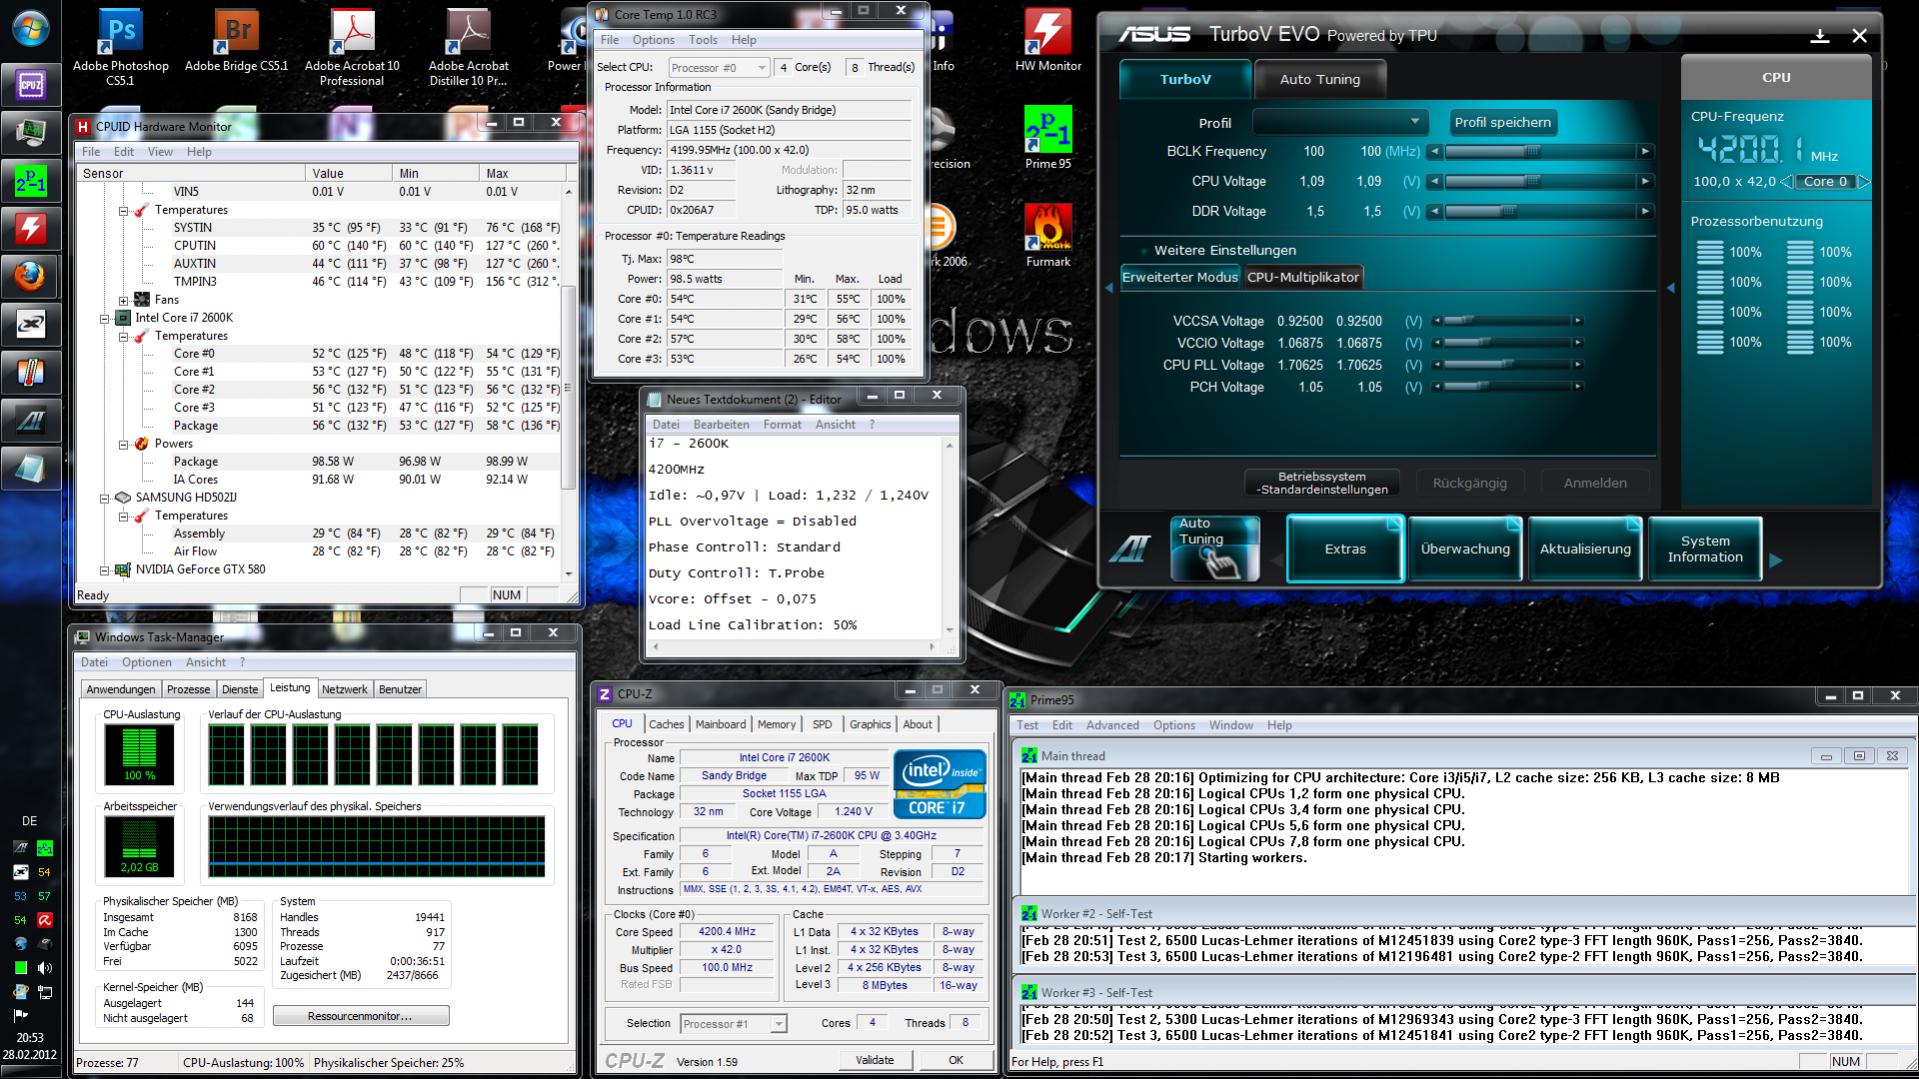Image resolution: width=1919 pixels, height=1079 pixels.
Task: Click the CPU-Z taskbar icon
Action: pos(30,84)
